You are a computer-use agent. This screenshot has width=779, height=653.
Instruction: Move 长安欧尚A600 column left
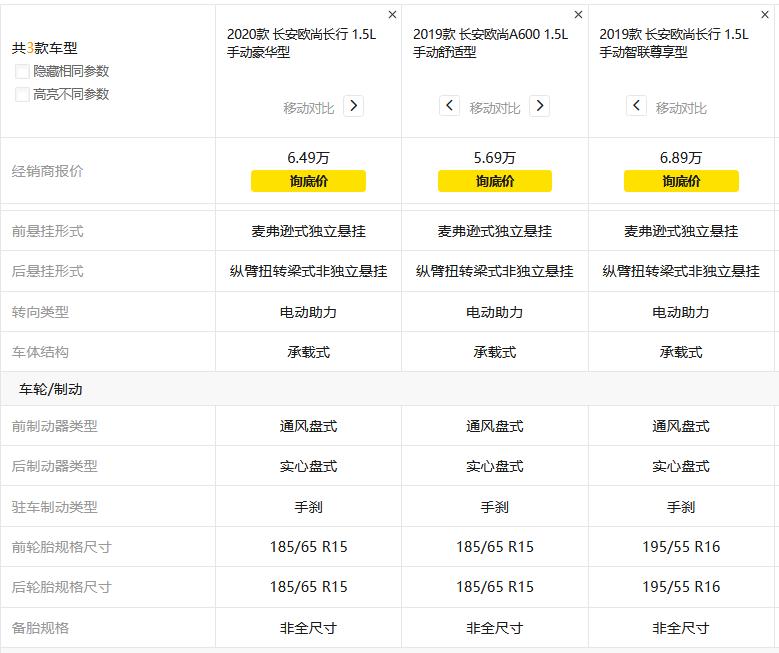point(449,106)
